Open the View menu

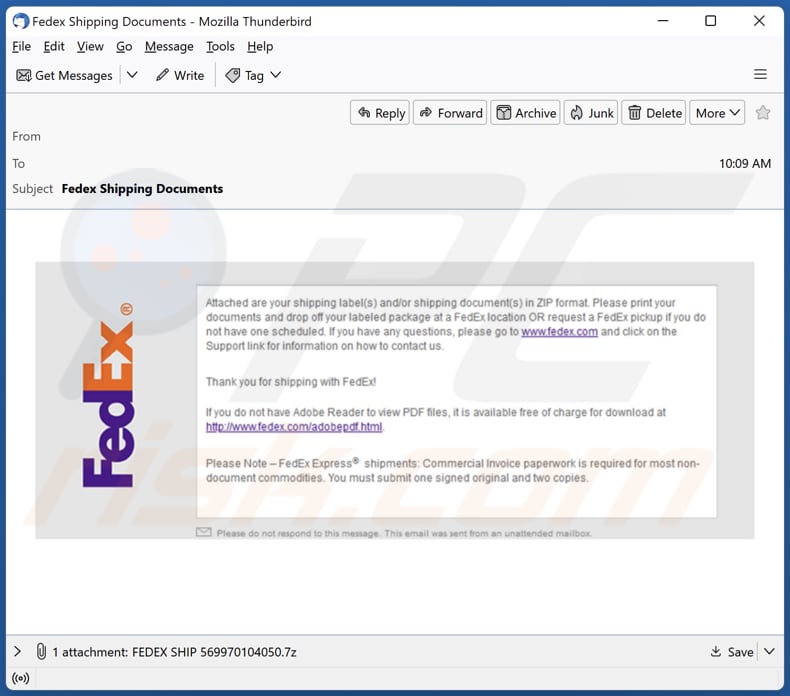90,46
